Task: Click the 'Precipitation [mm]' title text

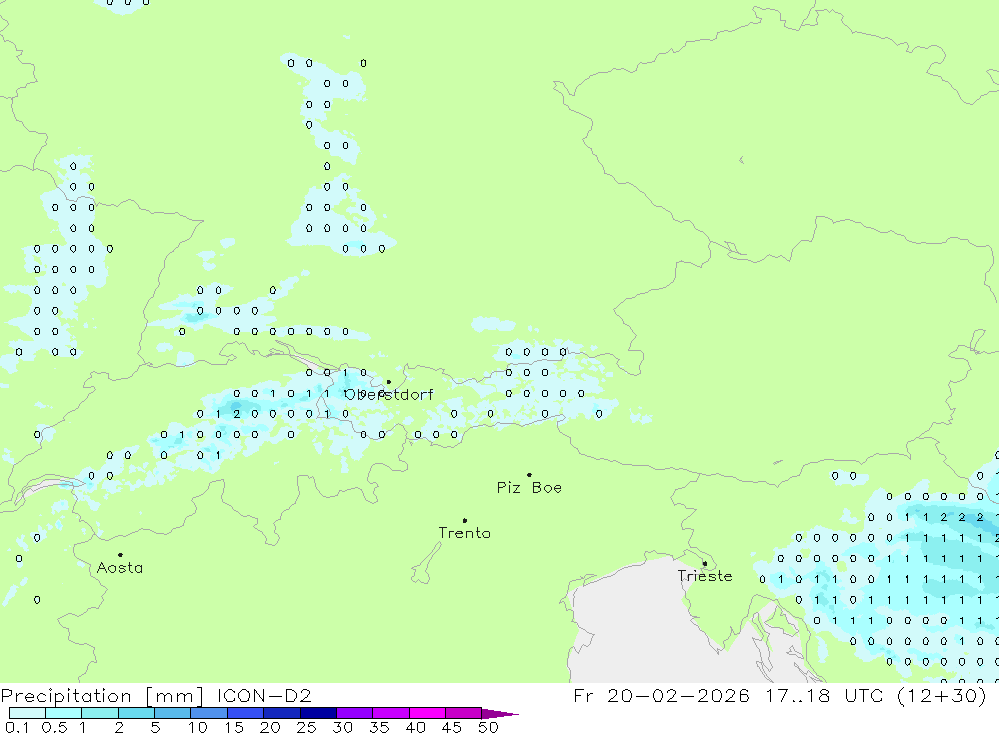Action: (x=103, y=696)
